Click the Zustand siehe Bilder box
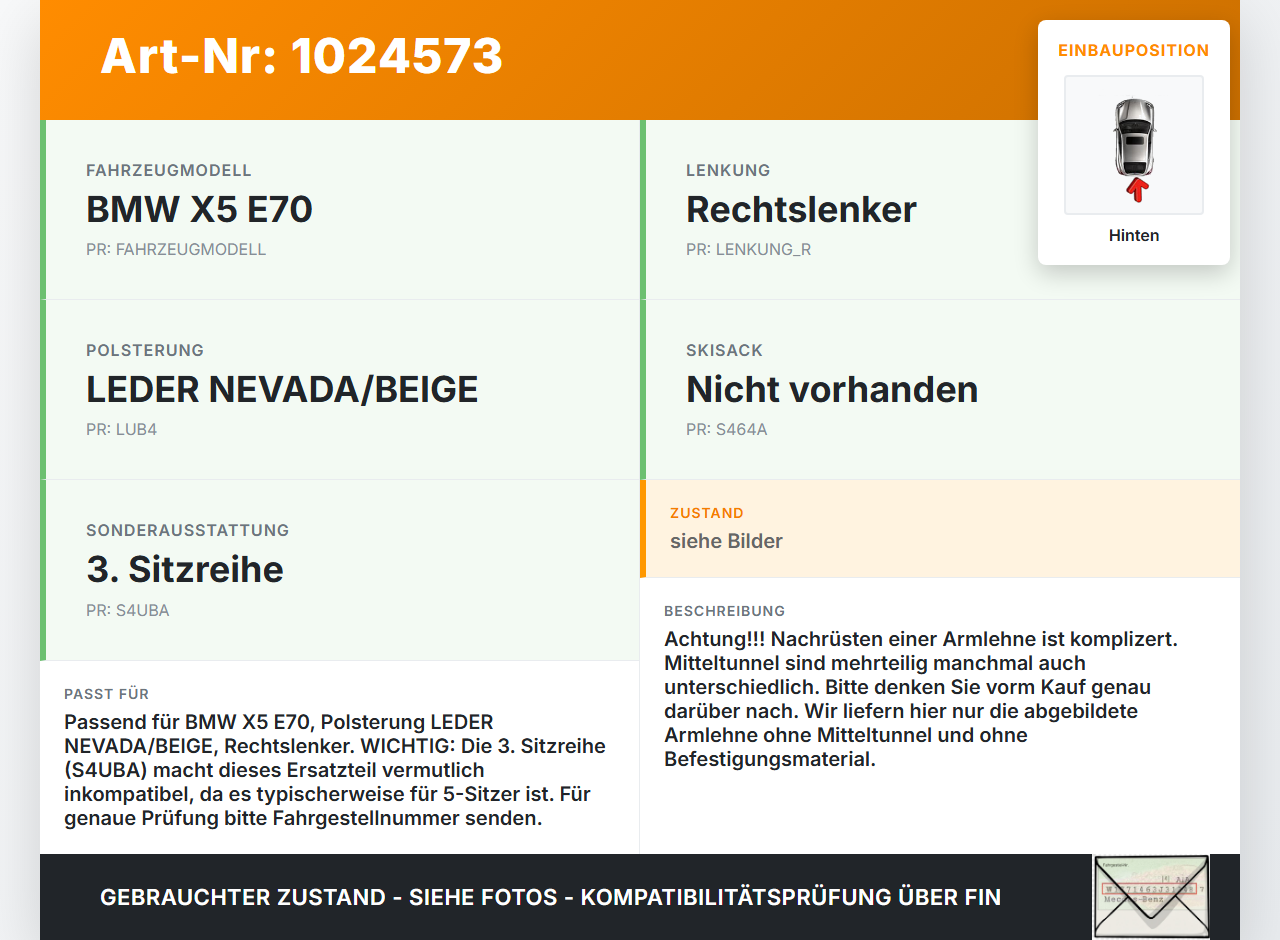This screenshot has width=1280, height=940. click(940, 528)
